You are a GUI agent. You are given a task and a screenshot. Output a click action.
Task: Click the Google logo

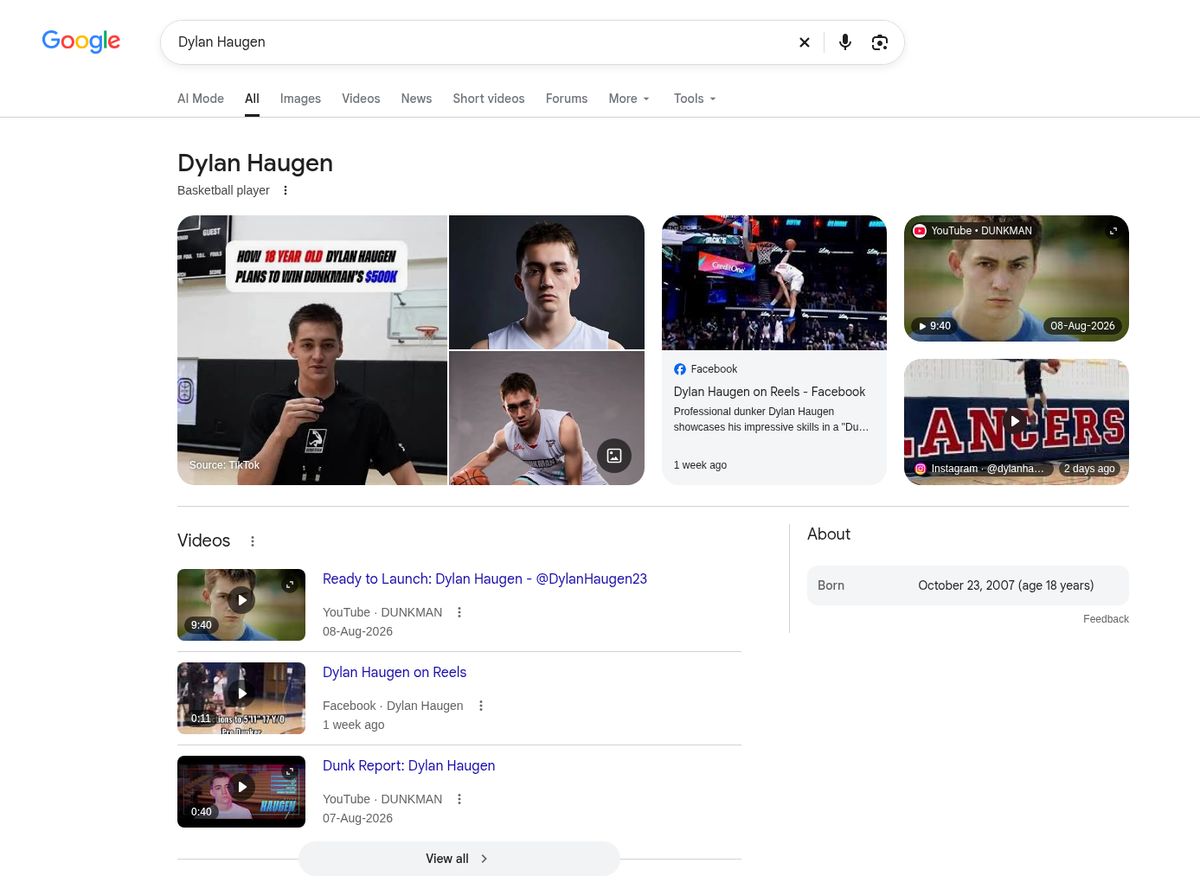pos(81,41)
